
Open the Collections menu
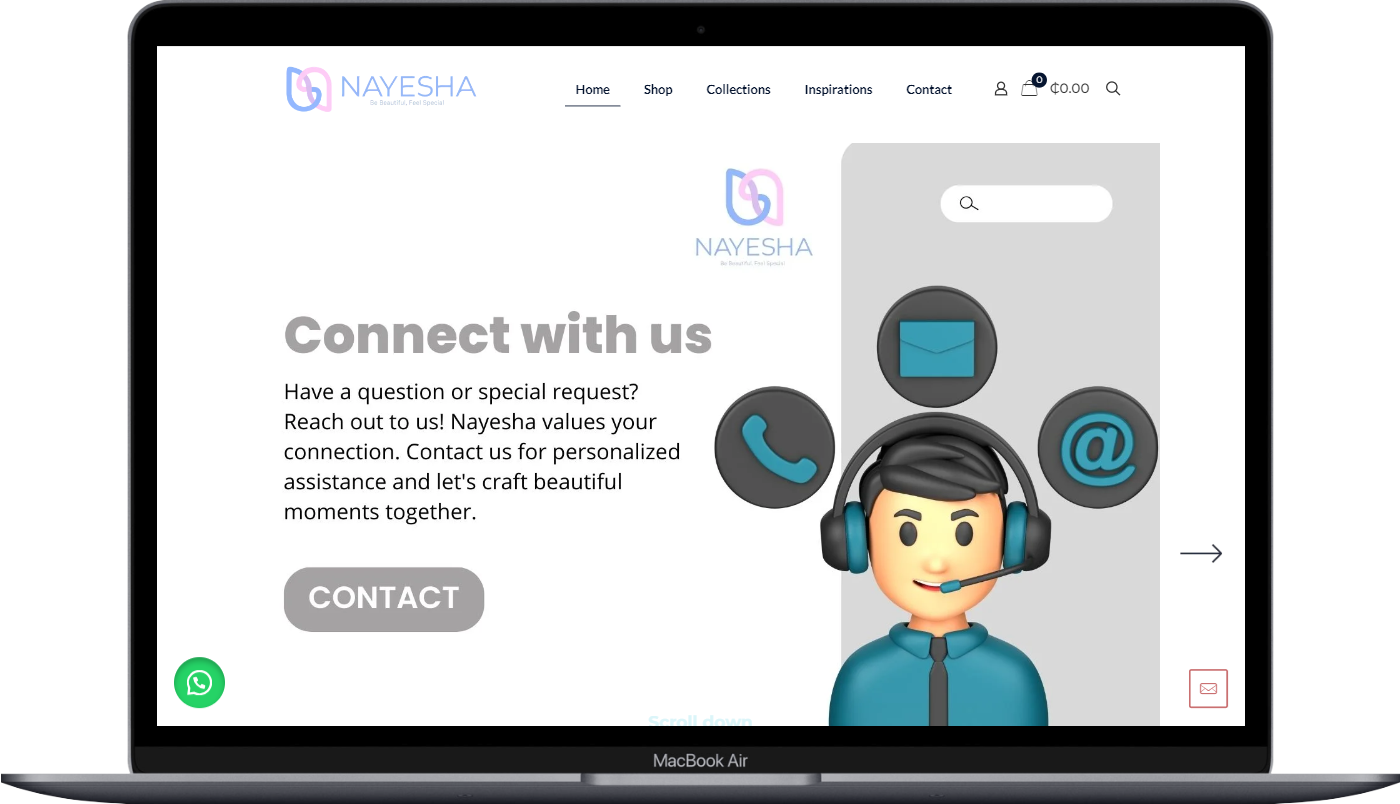[x=738, y=89]
